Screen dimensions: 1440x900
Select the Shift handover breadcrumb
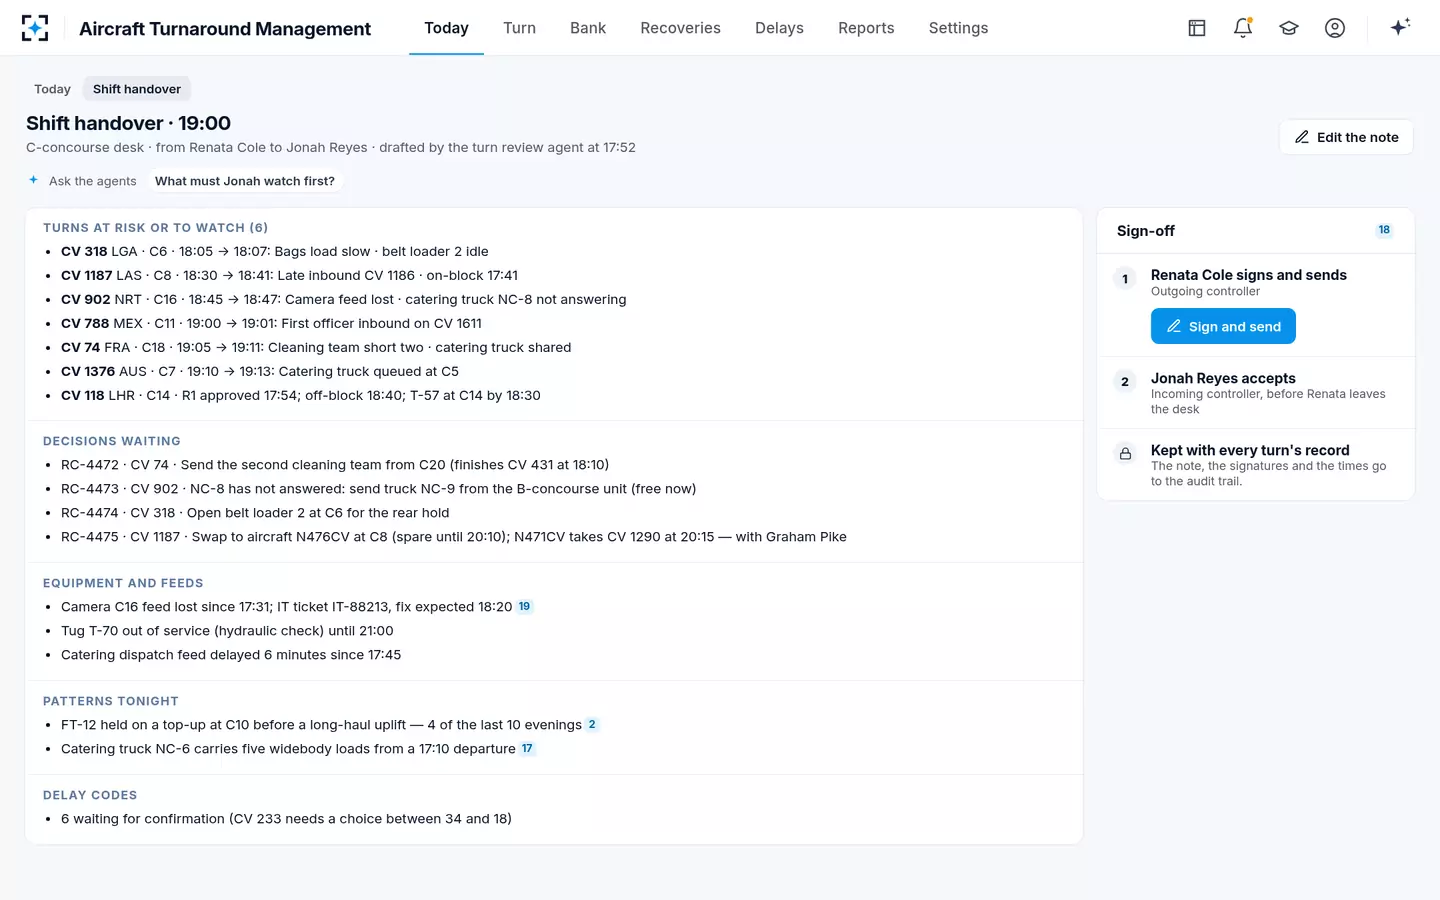click(x=137, y=89)
